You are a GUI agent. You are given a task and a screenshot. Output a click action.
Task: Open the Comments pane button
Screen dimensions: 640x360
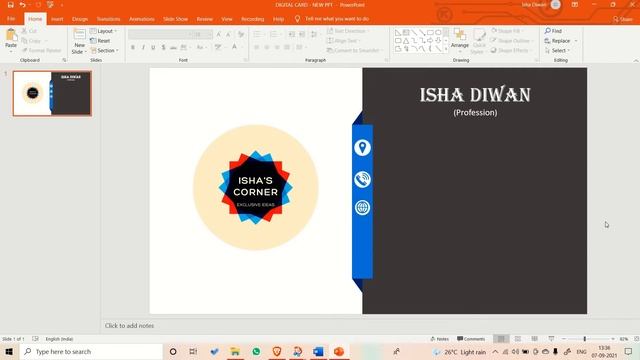click(471, 339)
